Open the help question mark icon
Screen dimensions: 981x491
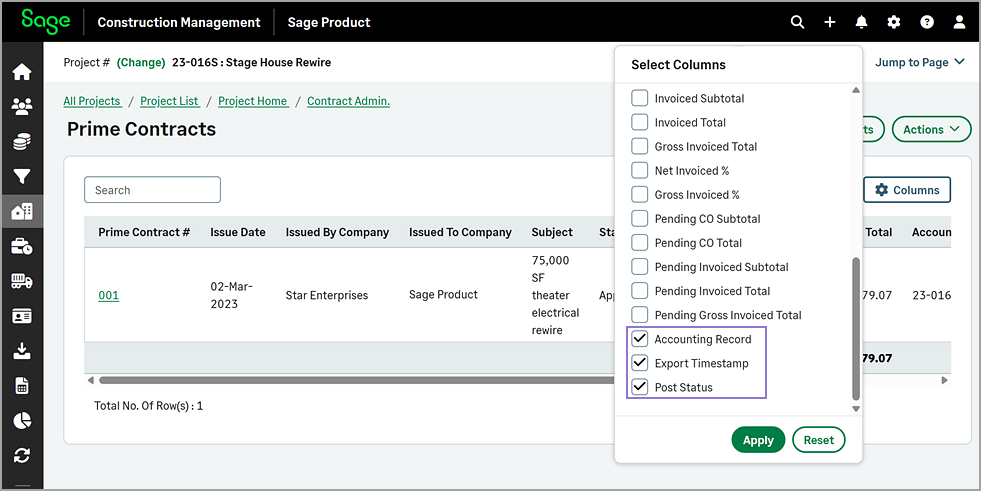(x=927, y=22)
